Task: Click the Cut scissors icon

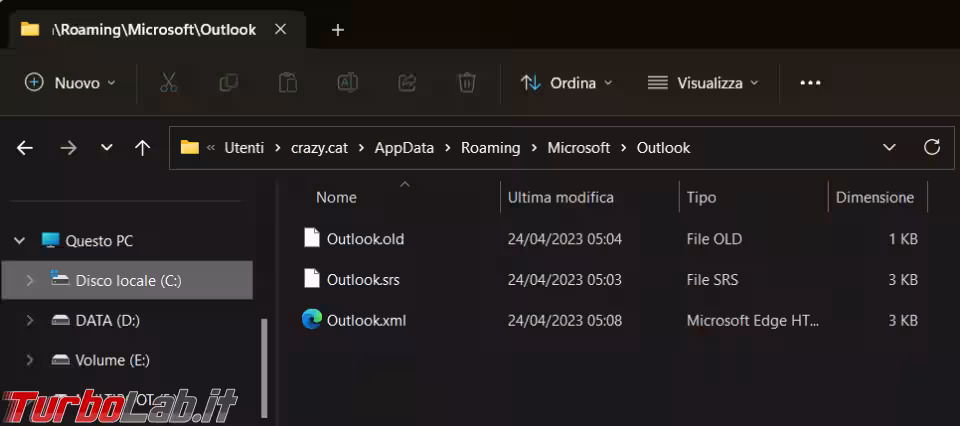Action: (x=168, y=83)
